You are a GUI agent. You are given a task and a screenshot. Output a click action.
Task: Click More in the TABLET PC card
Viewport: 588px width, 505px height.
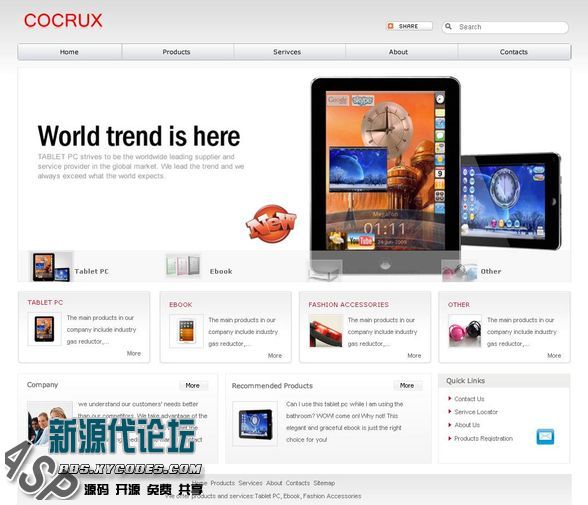point(134,353)
